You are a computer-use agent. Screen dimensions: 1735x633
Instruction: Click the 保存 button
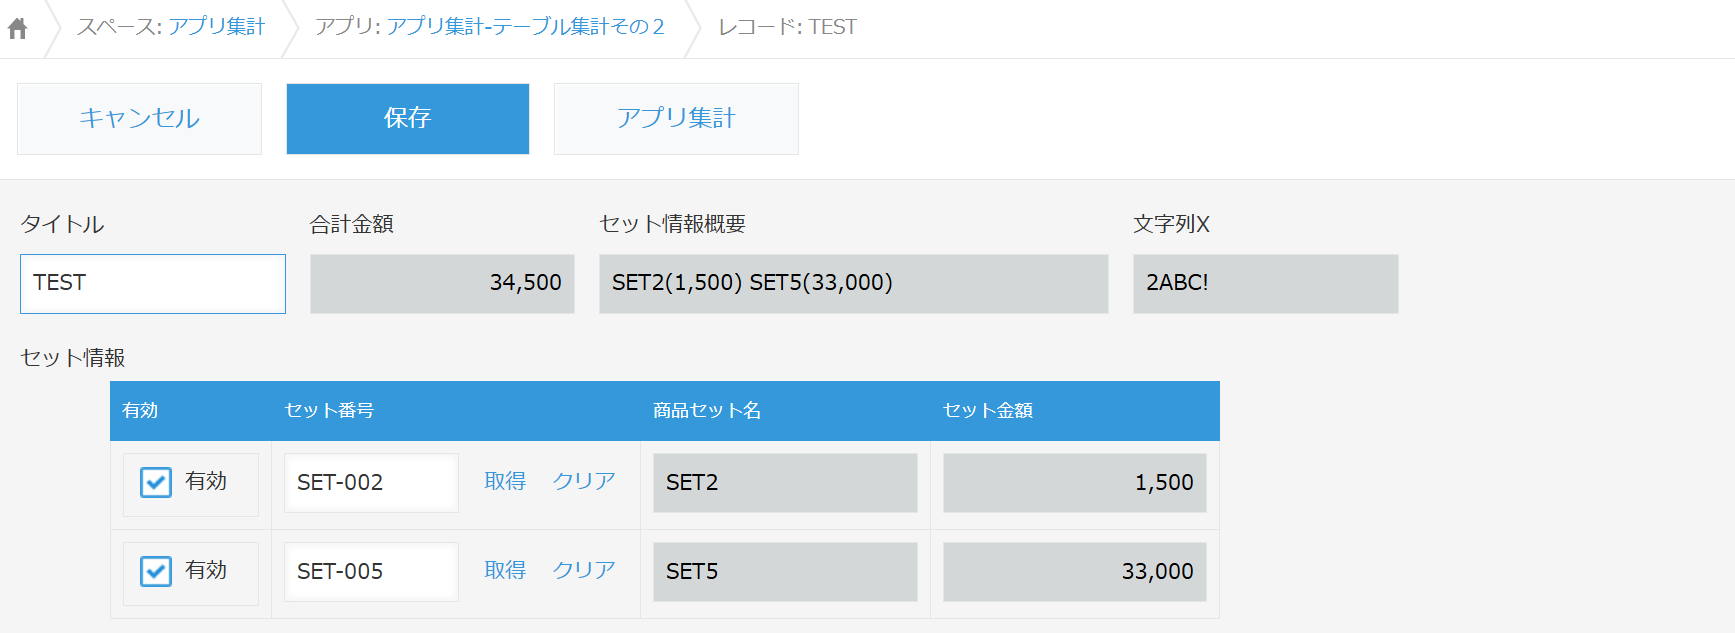tap(408, 119)
